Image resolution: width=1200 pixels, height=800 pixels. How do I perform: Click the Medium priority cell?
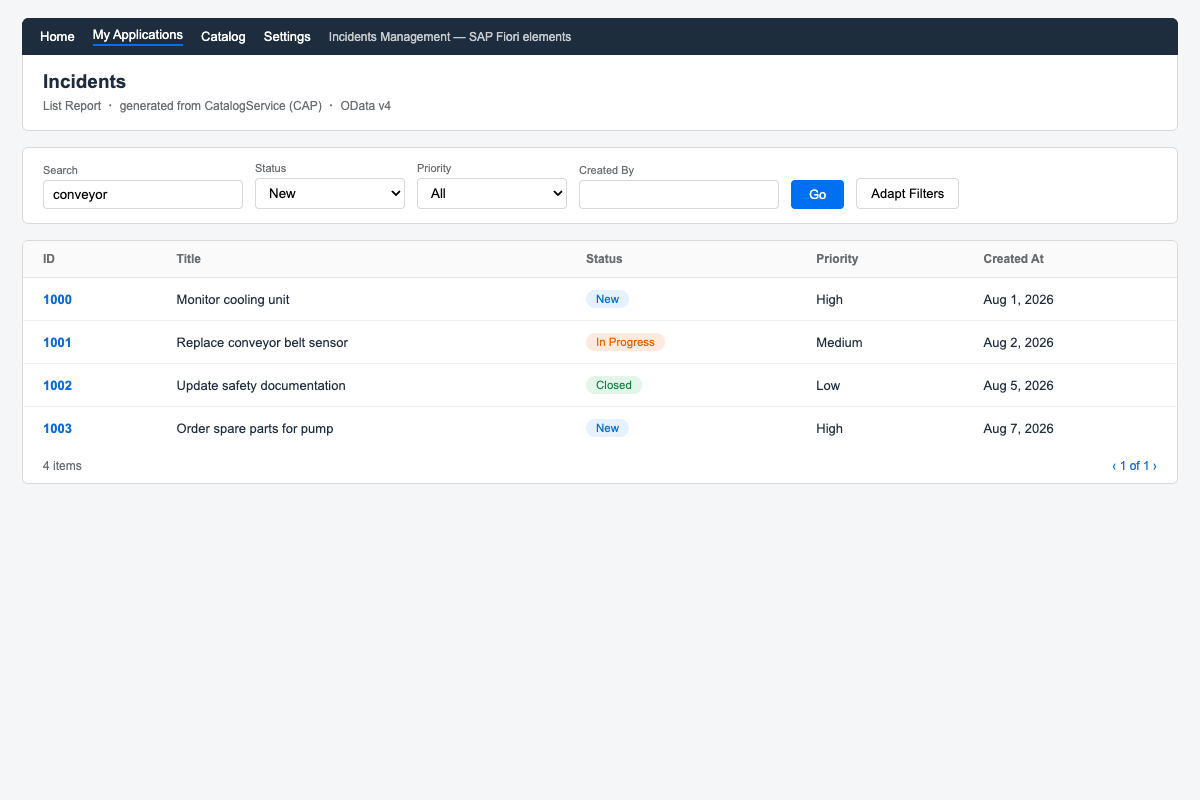[839, 342]
